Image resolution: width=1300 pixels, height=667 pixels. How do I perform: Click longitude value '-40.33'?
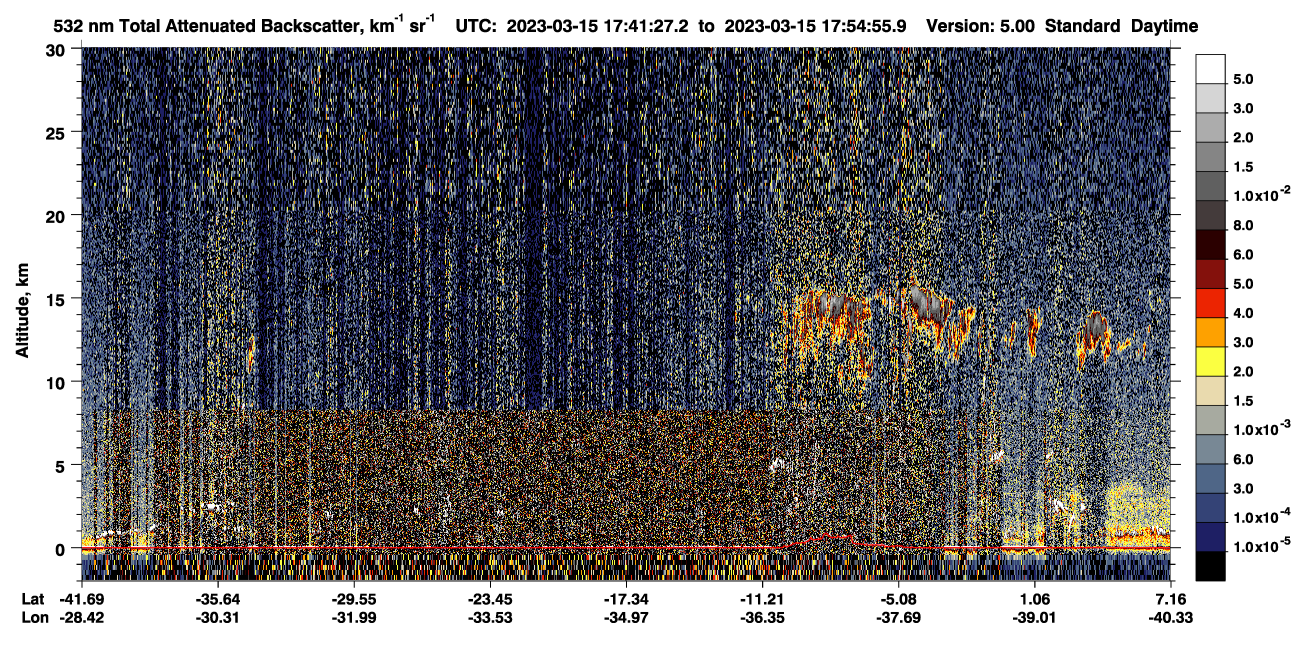pyautogui.click(x=1170, y=617)
